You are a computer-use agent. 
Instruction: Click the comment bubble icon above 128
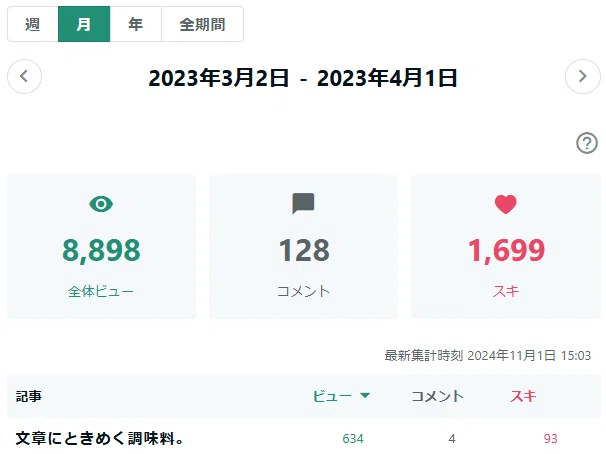coord(303,203)
